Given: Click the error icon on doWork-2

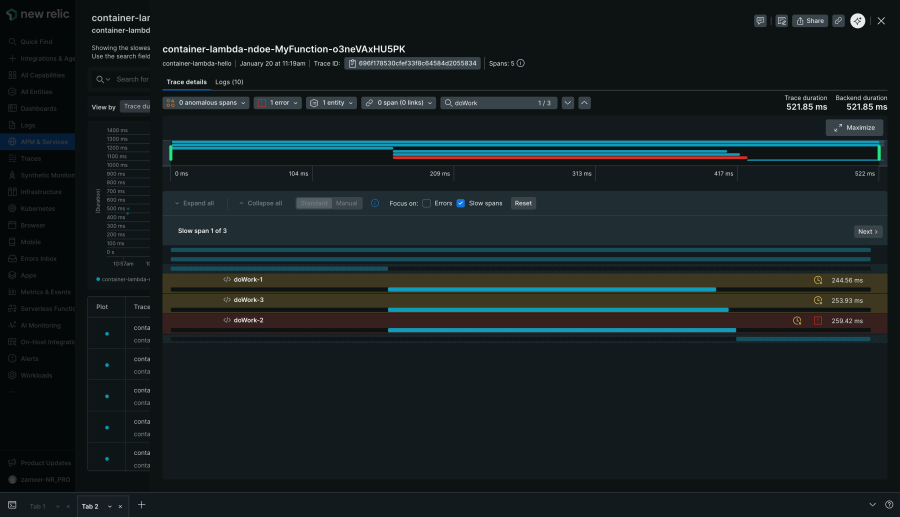Looking at the screenshot, I should pos(817,321).
